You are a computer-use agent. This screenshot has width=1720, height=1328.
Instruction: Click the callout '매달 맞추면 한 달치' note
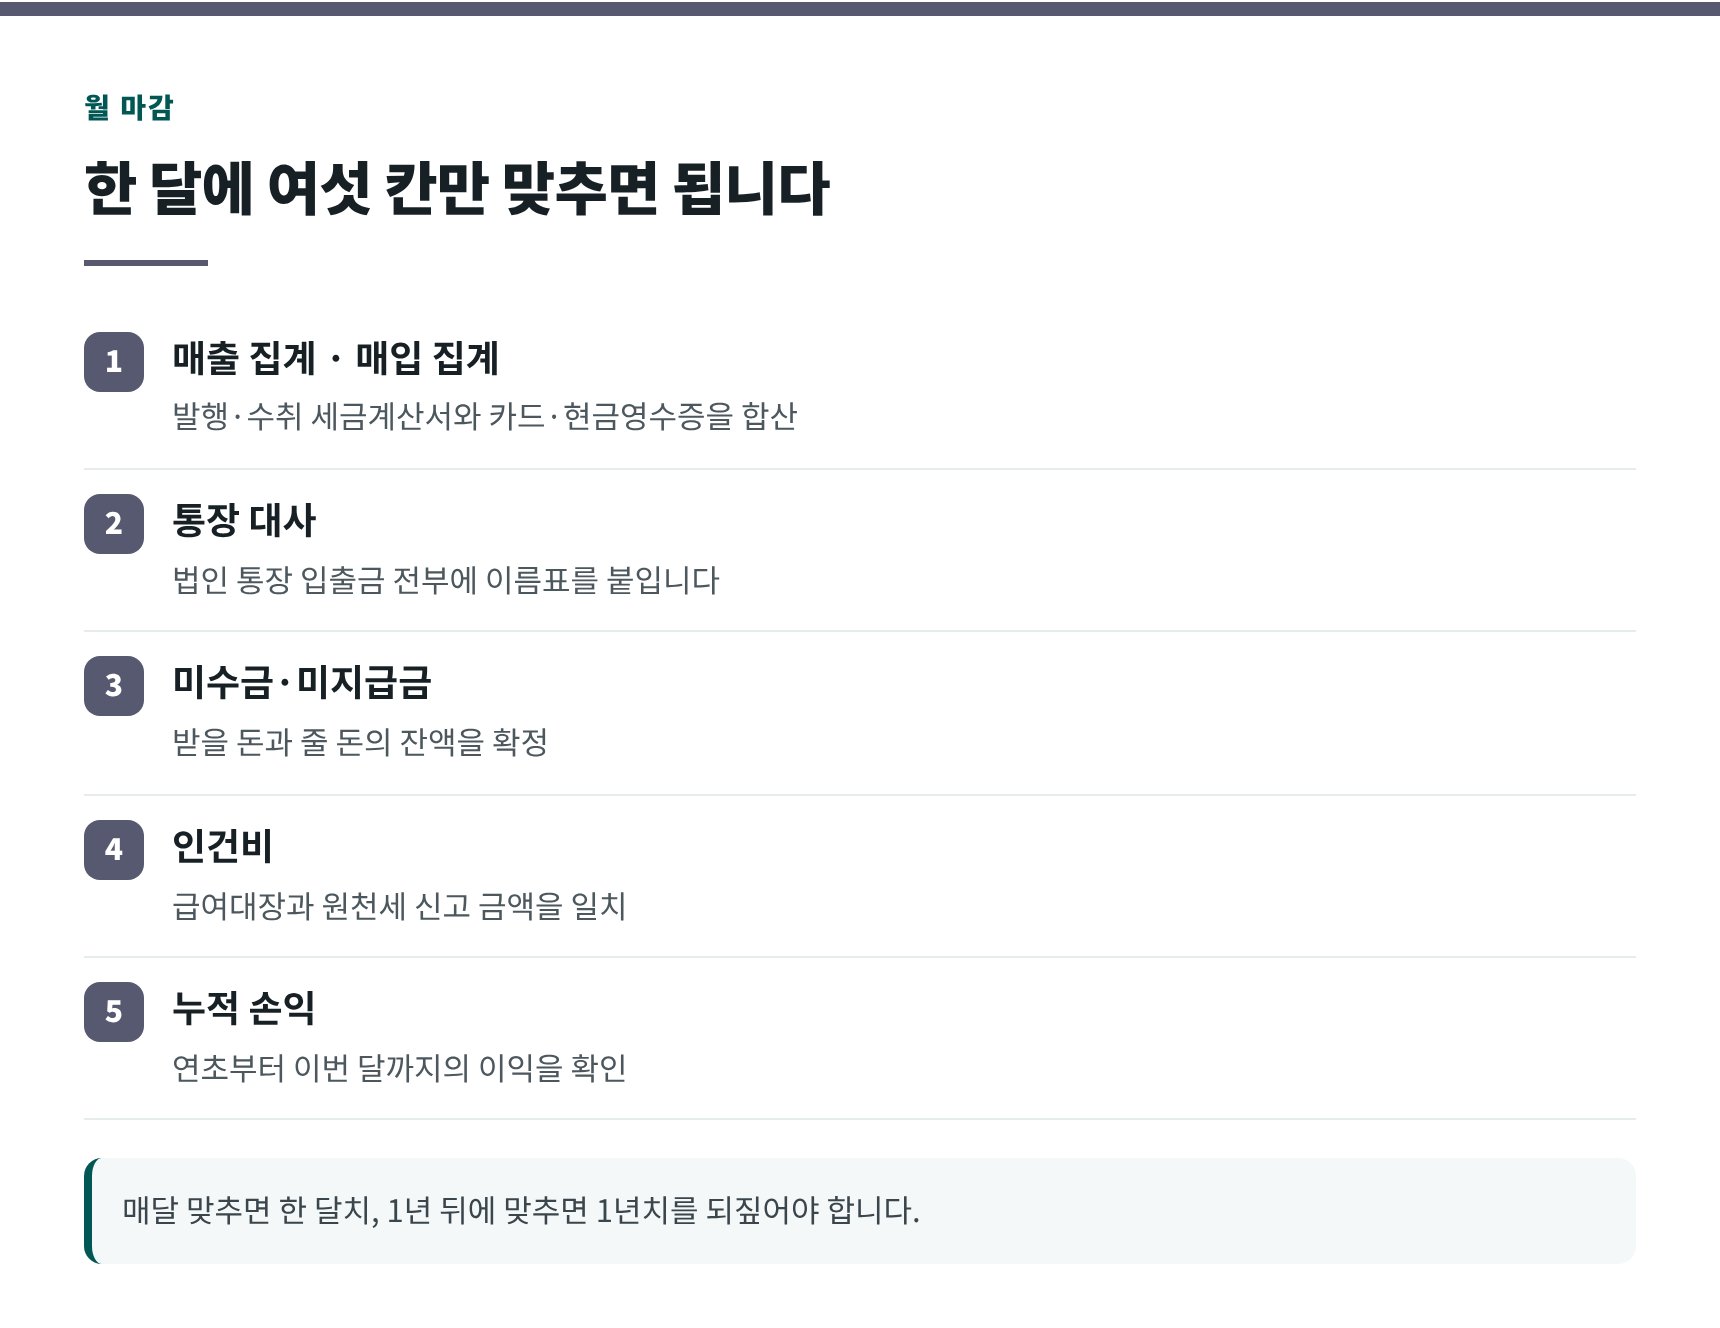(x=860, y=1211)
